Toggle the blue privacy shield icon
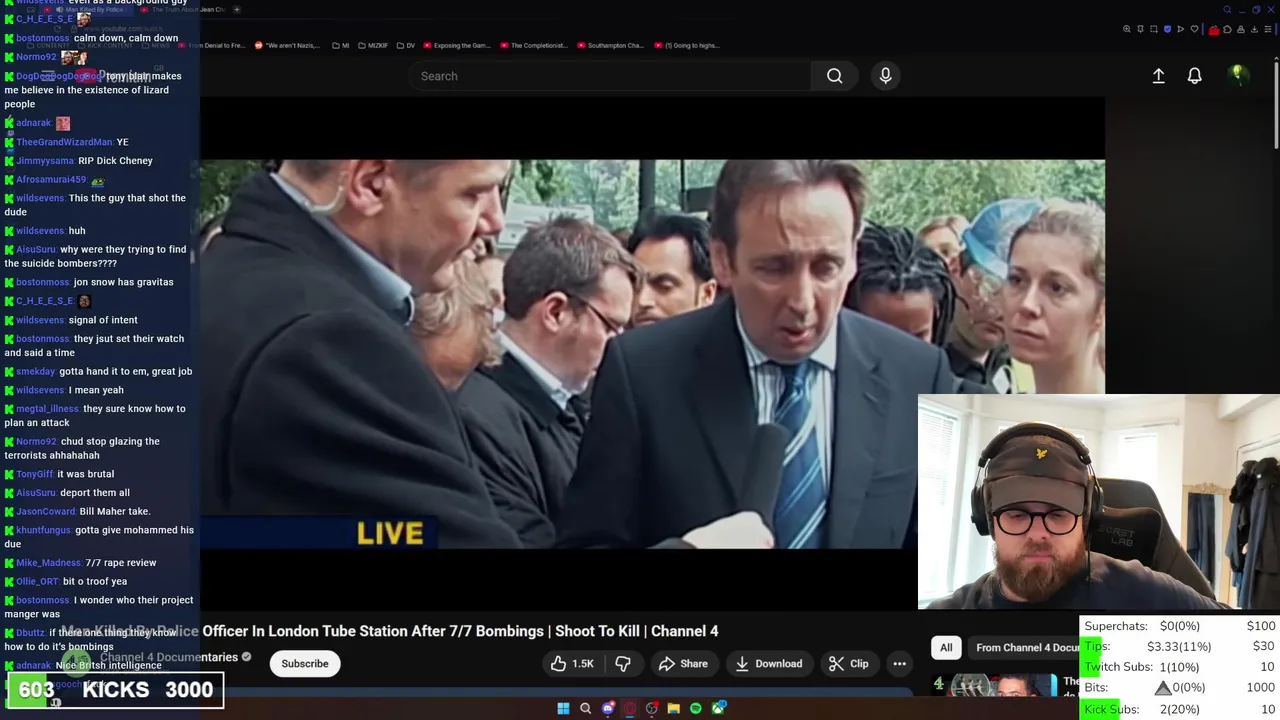 click(1167, 29)
